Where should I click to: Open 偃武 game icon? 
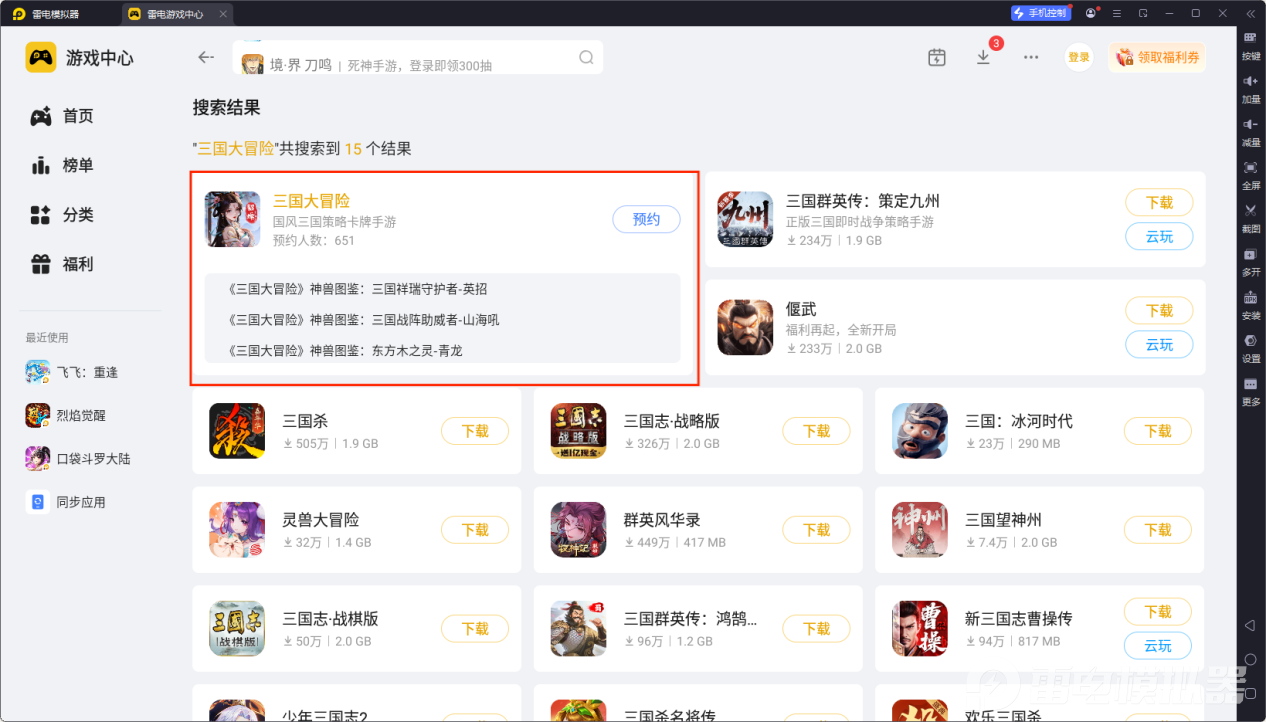[x=745, y=328]
